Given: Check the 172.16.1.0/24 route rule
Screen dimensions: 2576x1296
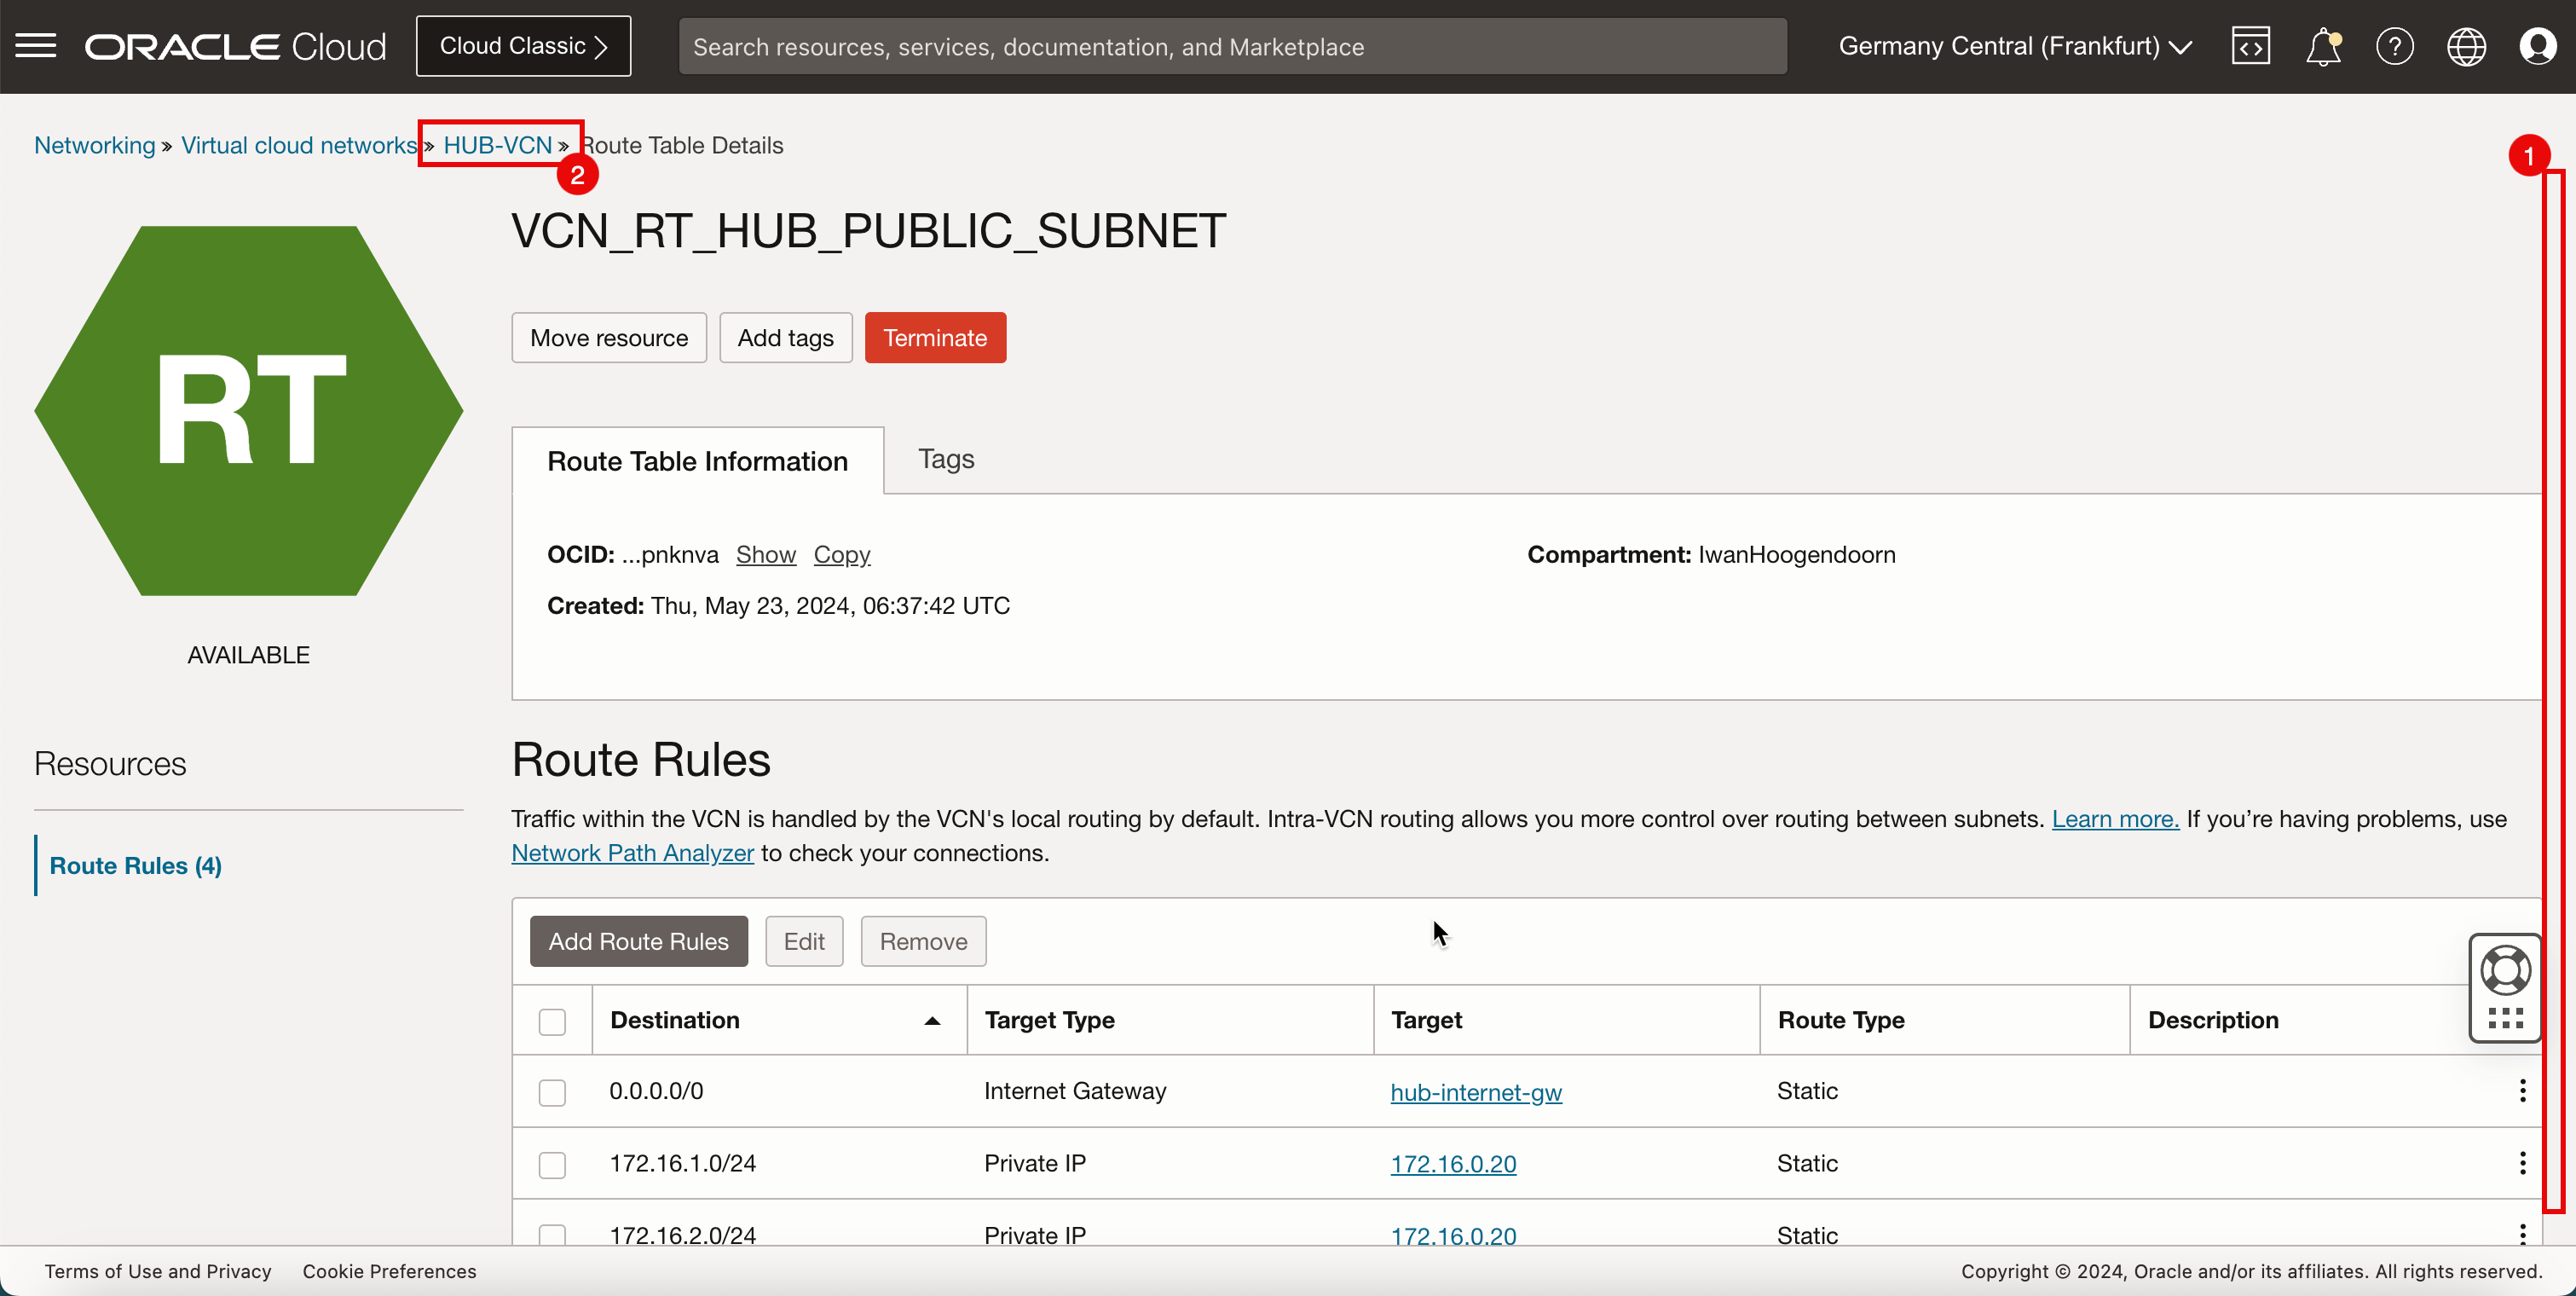Looking at the screenshot, I should coord(552,1164).
